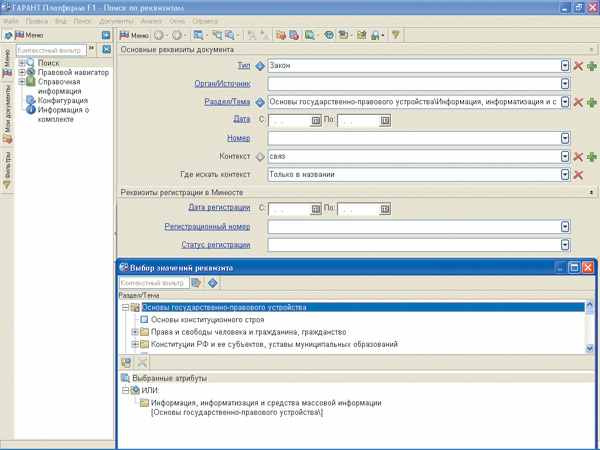Viewport: 600px width, 450px height.
Task: Toggle the logic diamond next to Раздел/Тема
Action: click(x=260, y=102)
